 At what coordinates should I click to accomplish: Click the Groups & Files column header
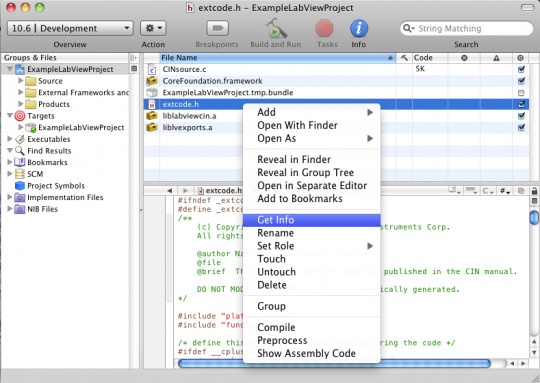pyautogui.click(x=65, y=58)
